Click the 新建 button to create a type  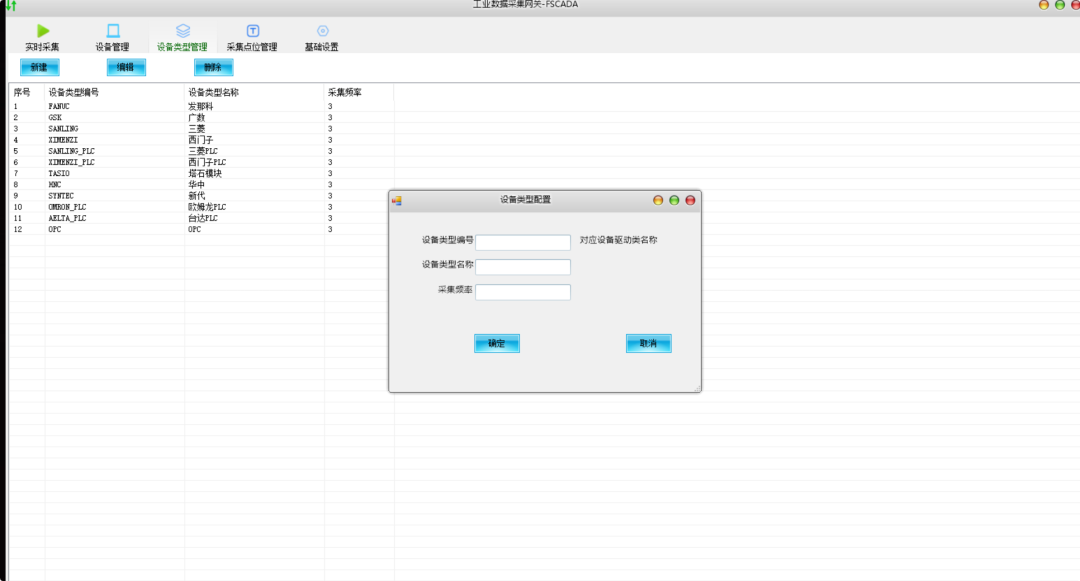pos(37,66)
